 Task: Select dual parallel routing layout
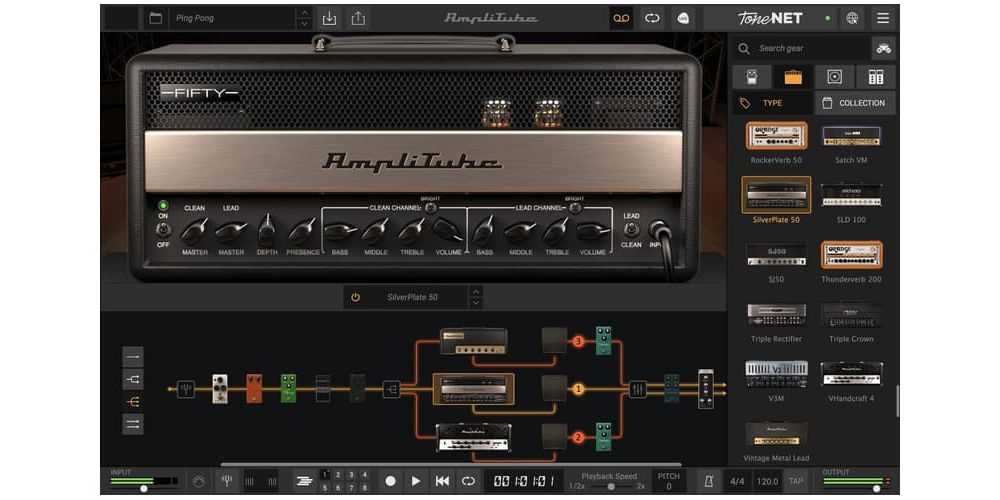pos(133,424)
